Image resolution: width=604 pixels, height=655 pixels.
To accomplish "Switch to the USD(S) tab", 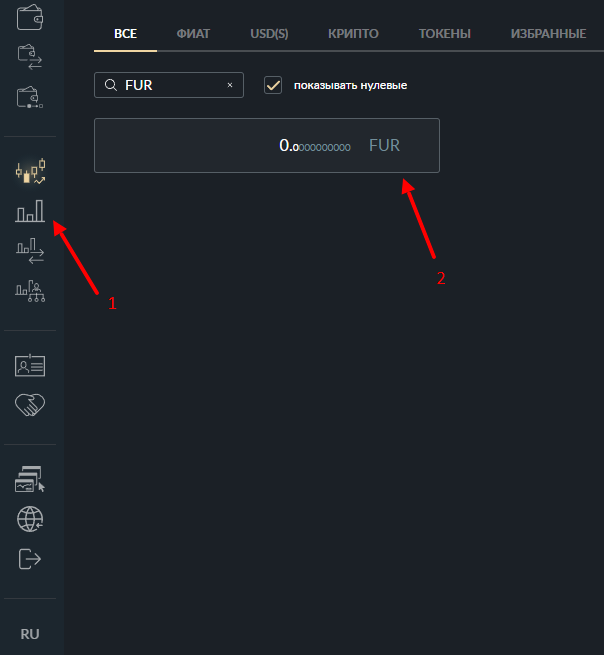I will (269, 34).
